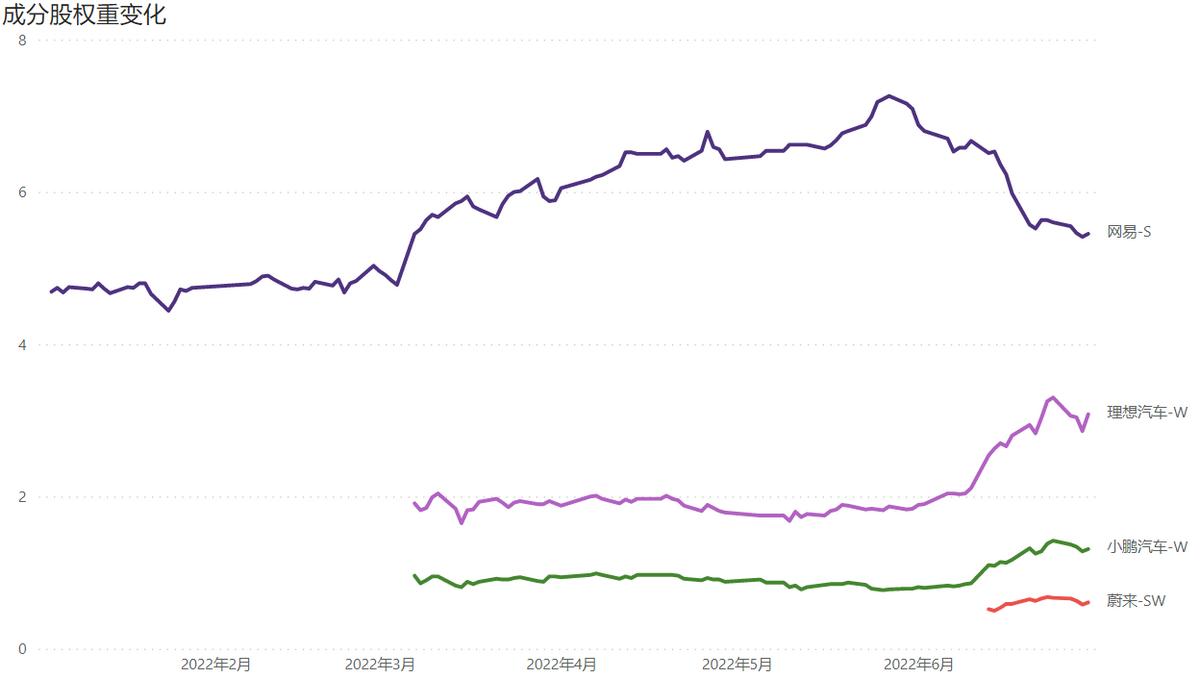Image resolution: width=1200 pixels, height=681 pixels.
Task: Click the y-axis value 4
Action: 23,345
